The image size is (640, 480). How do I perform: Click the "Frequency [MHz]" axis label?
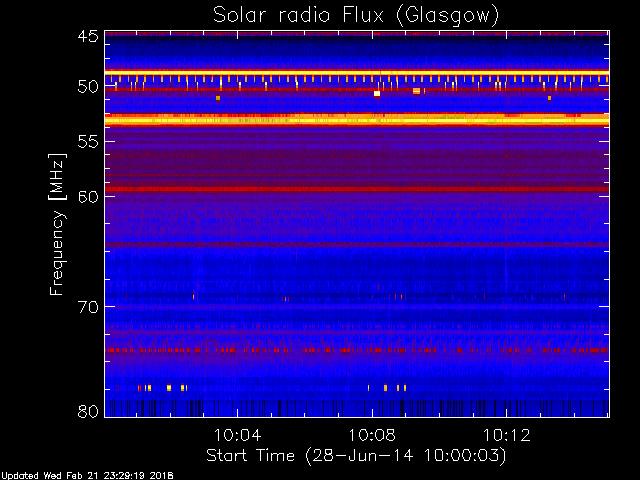57,224
